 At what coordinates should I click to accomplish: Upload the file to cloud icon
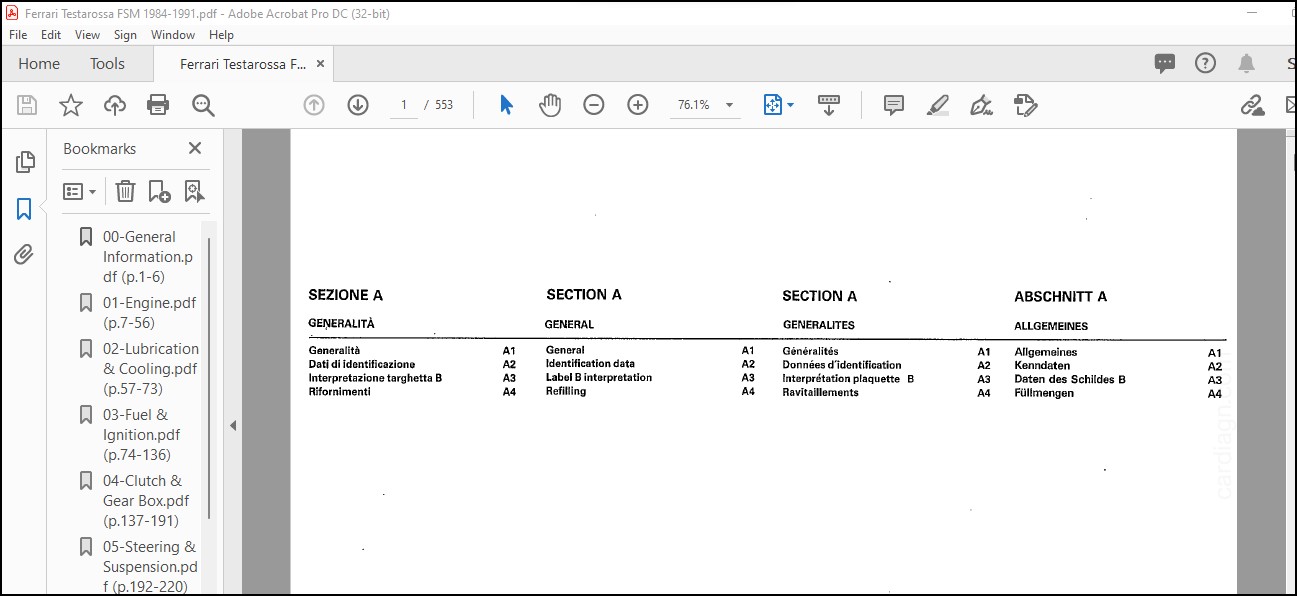tap(114, 105)
